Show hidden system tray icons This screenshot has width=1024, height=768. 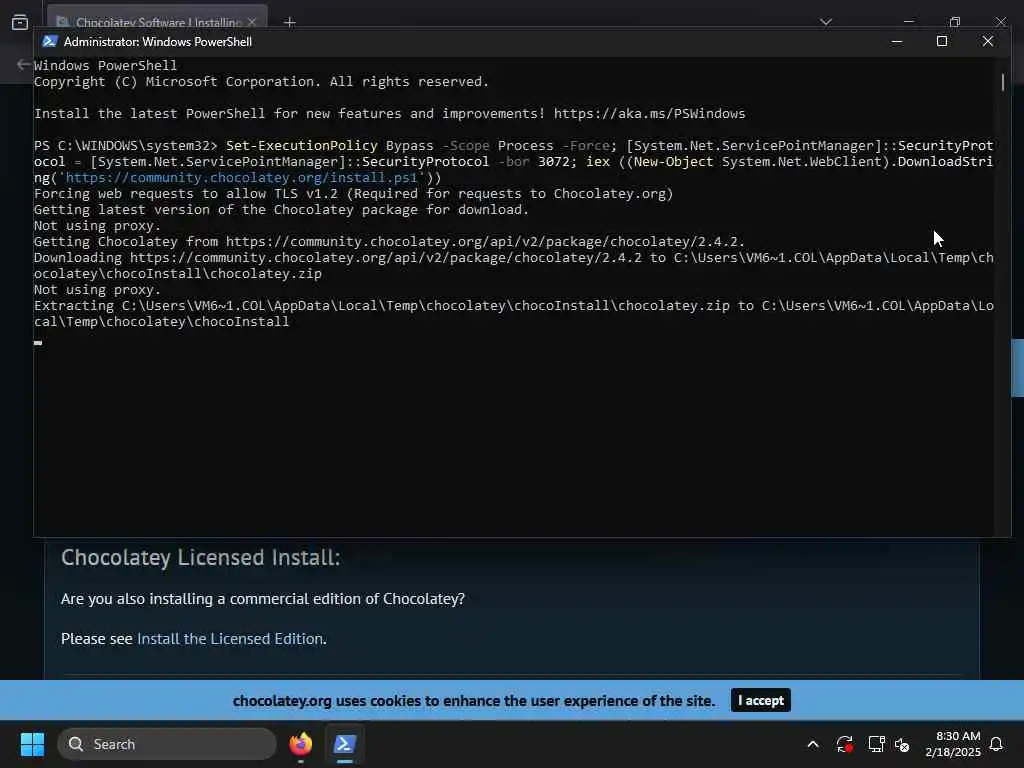pyautogui.click(x=813, y=744)
